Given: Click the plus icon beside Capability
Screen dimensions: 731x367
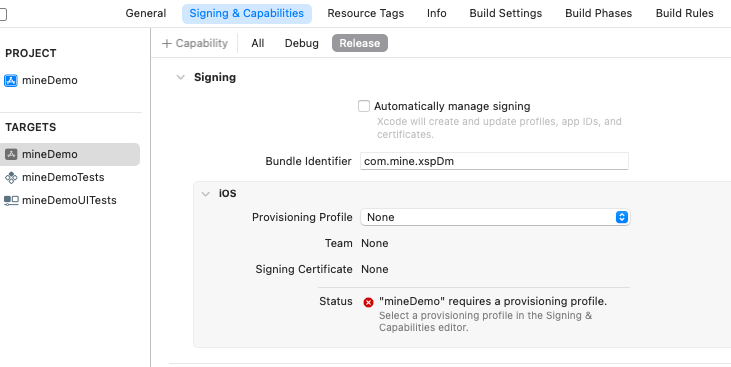Looking at the screenshot, I should [x=167, y=43].
